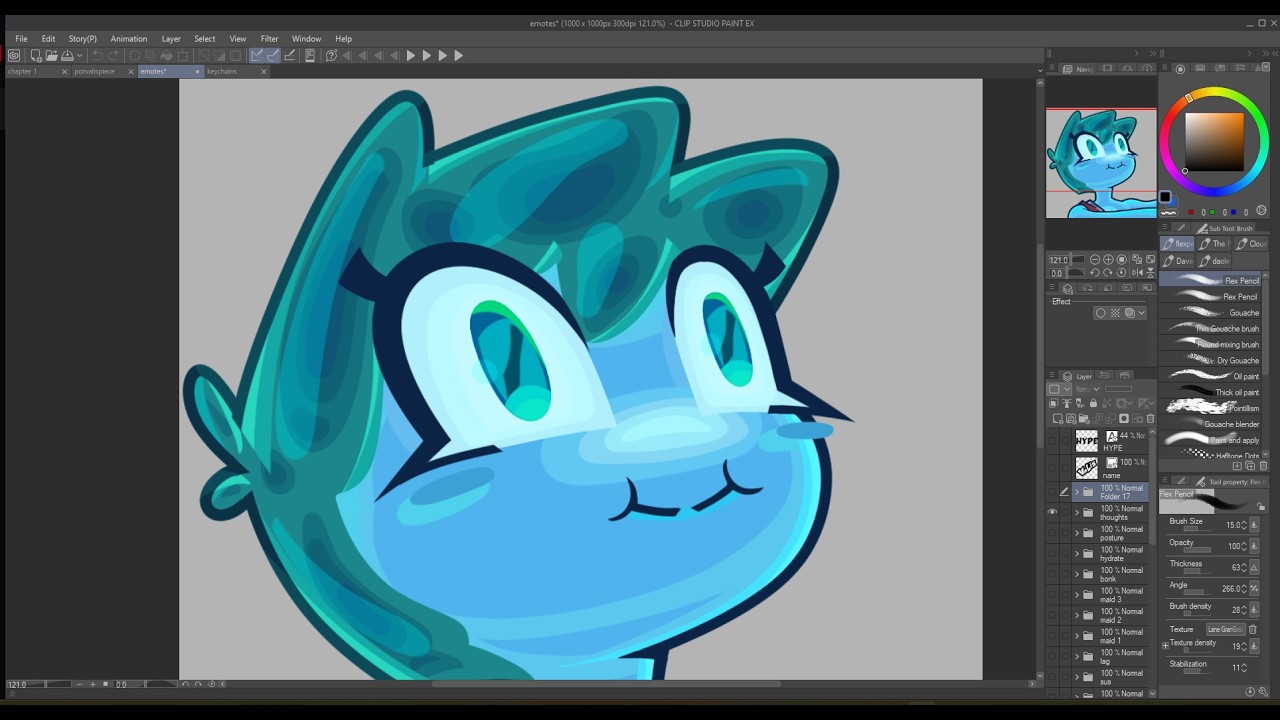Image resolution: width=1280 pixels, height=720 pixels.
Task: Click the navigator thumbnail preview
Action: tap(1101, 163)
